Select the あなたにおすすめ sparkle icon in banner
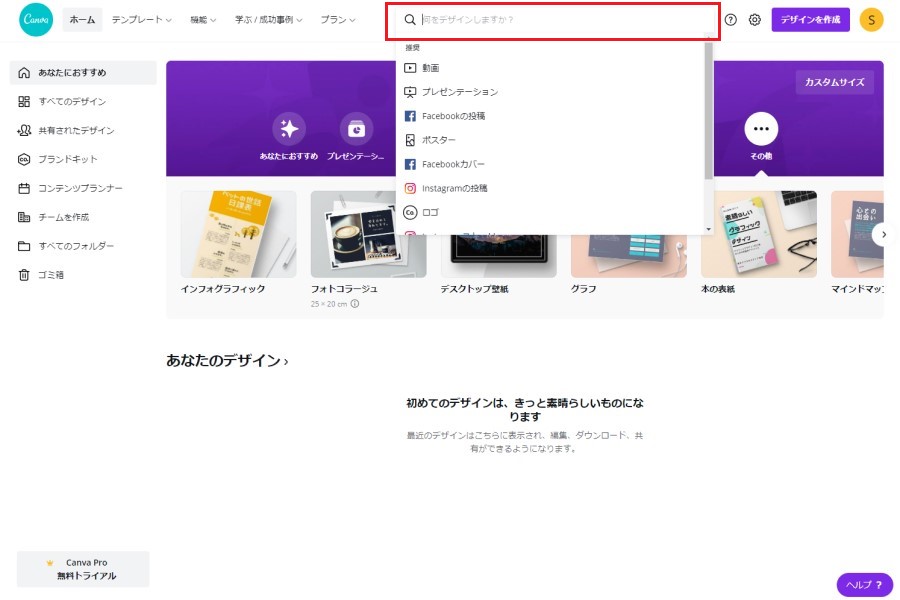Screen dimensions: 900x600 coord(289,129)
